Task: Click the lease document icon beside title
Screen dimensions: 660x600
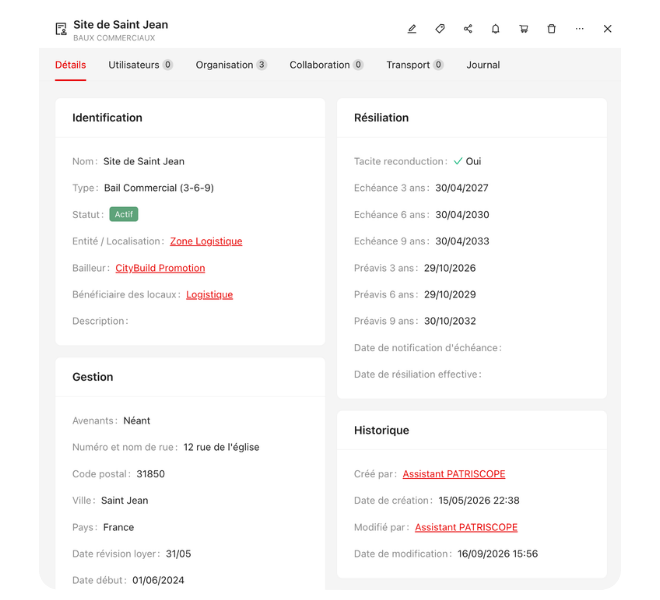Action: coord(61,29)
